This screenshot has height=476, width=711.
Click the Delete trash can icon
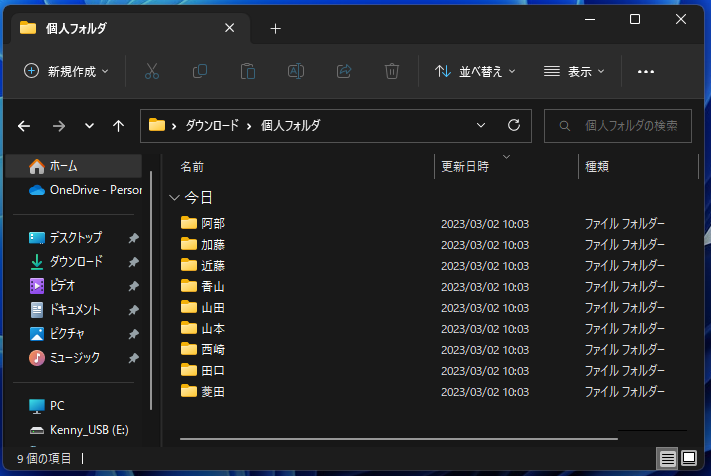392,71
